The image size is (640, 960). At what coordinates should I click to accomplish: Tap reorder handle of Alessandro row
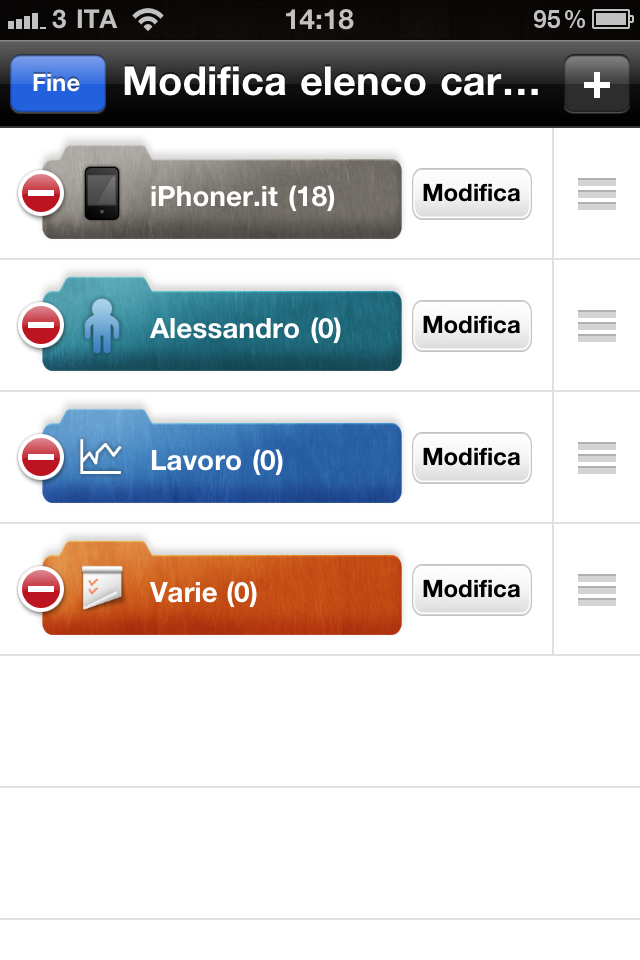pyautogui.click(x=597, y=326)
